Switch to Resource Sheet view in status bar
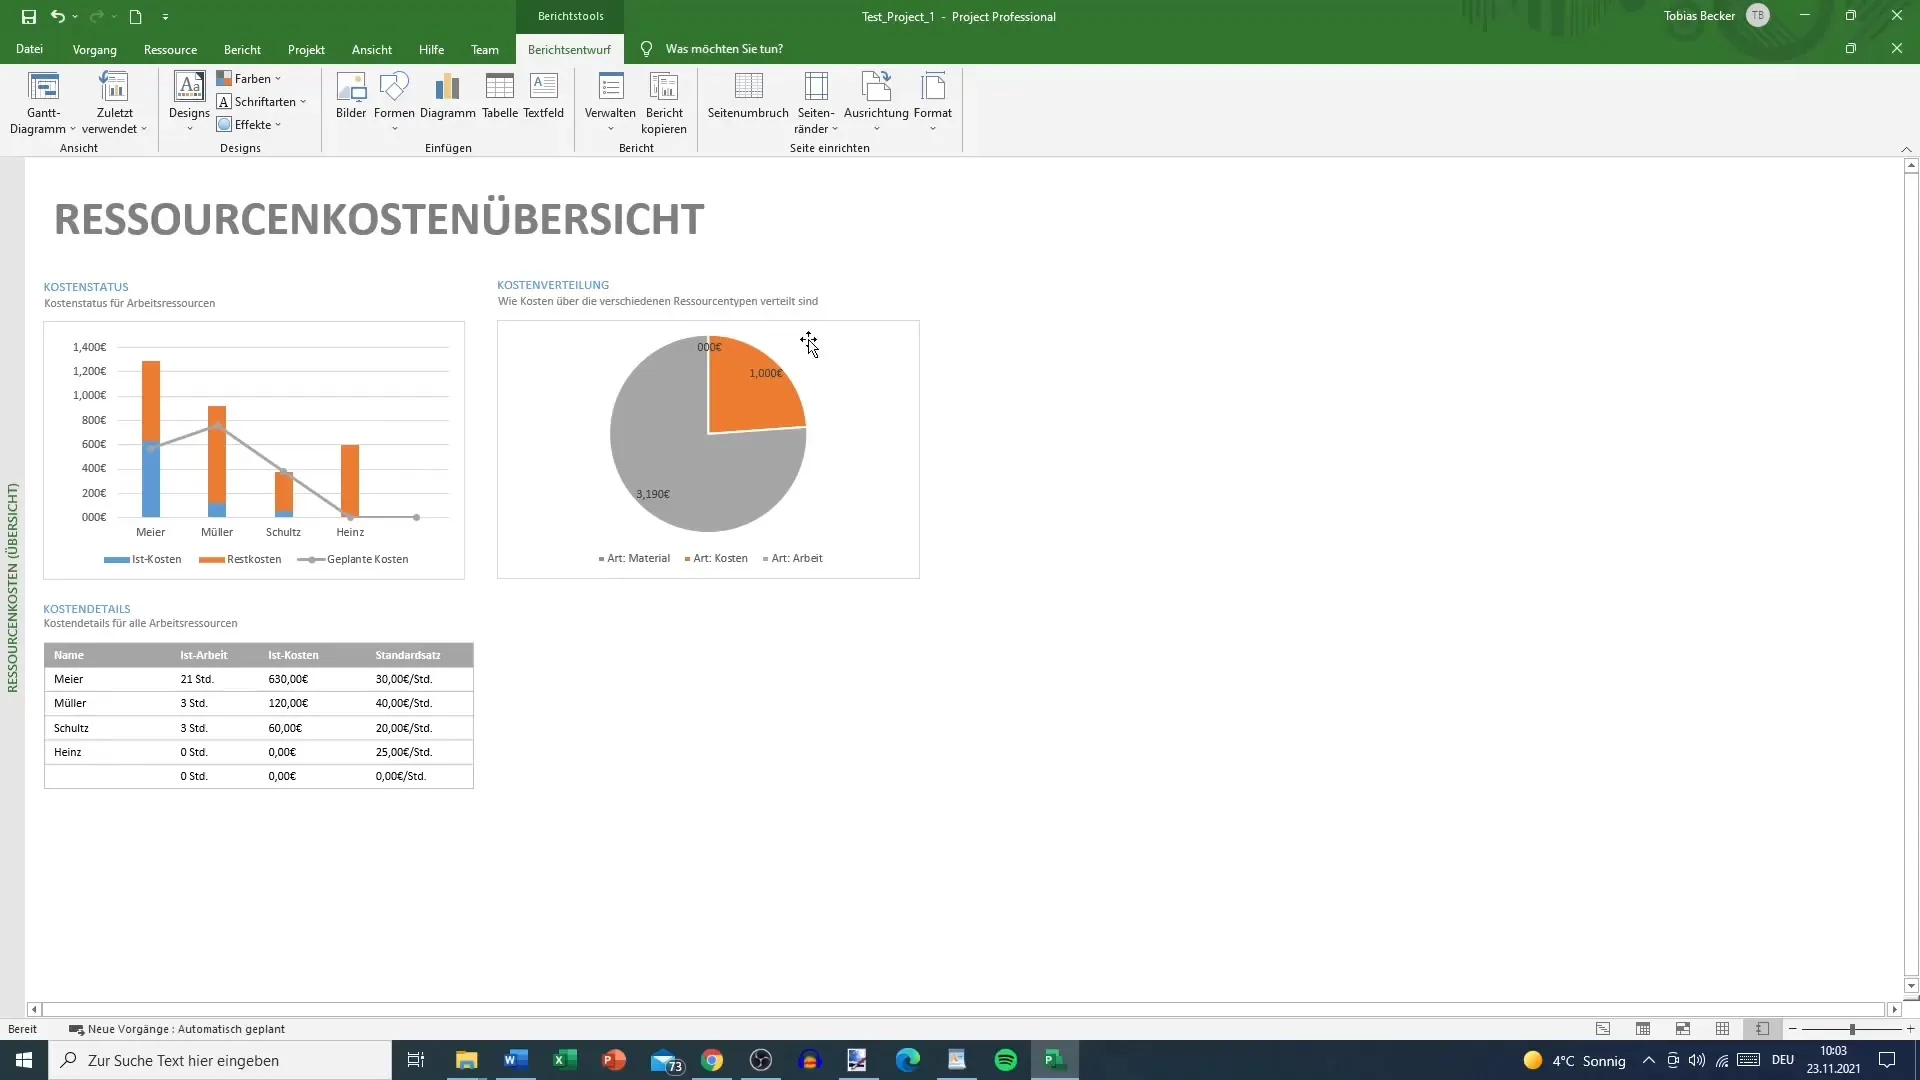This screenshot has height=1080, width=1920. coord(1722,1029)
